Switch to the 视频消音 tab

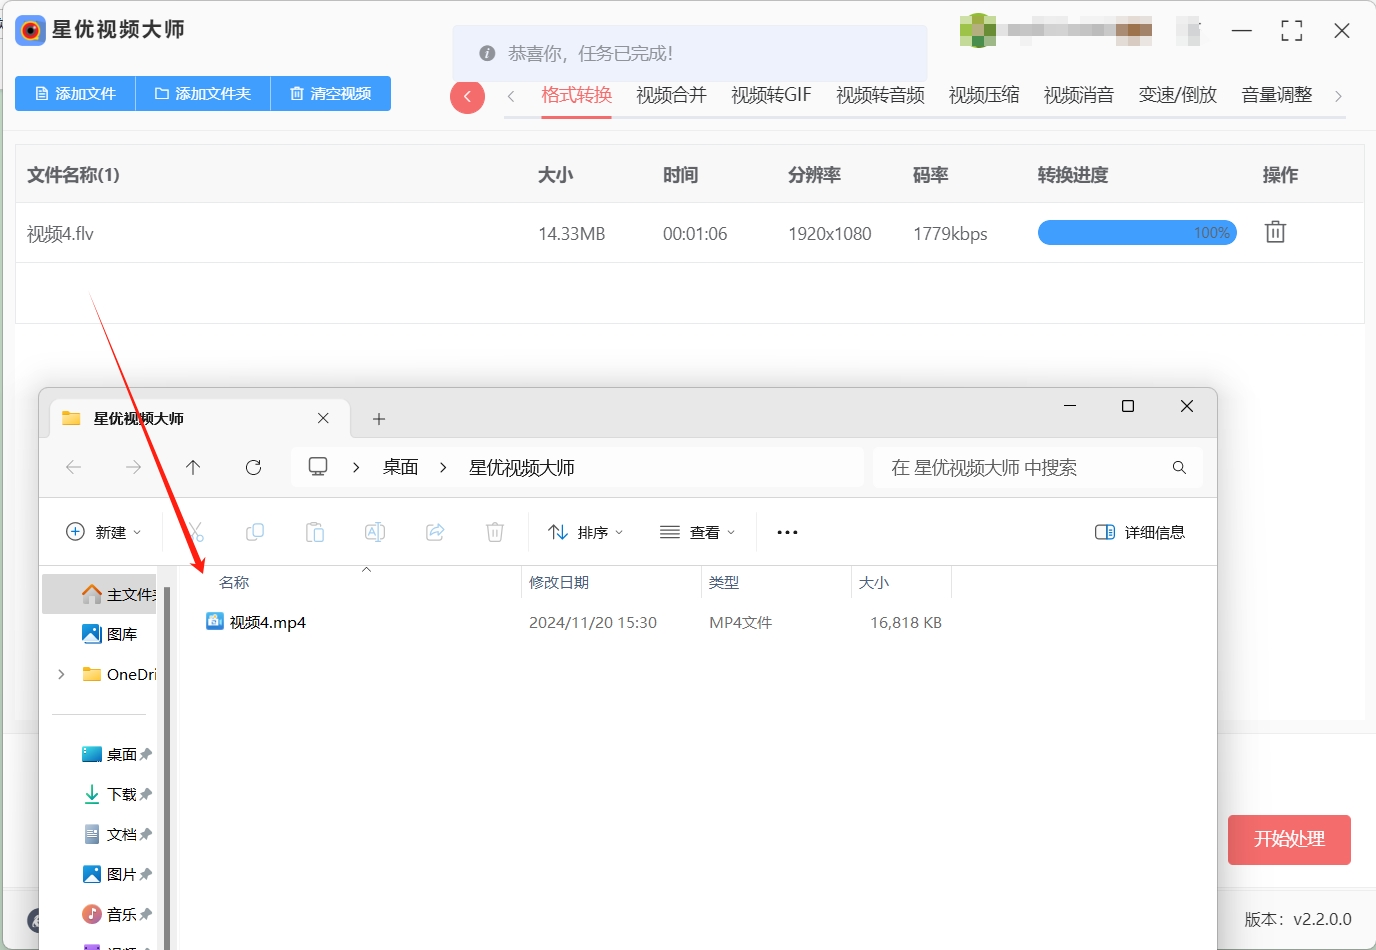[x=1079, y=95]
